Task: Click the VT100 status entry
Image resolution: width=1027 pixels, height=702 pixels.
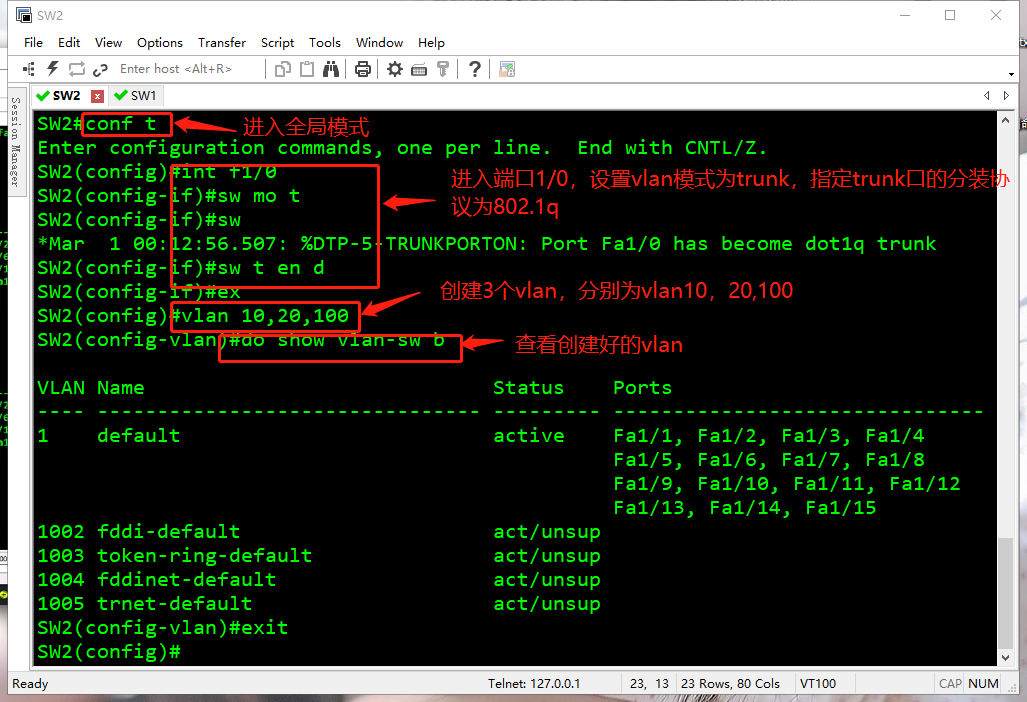Action: coord(817,684)
